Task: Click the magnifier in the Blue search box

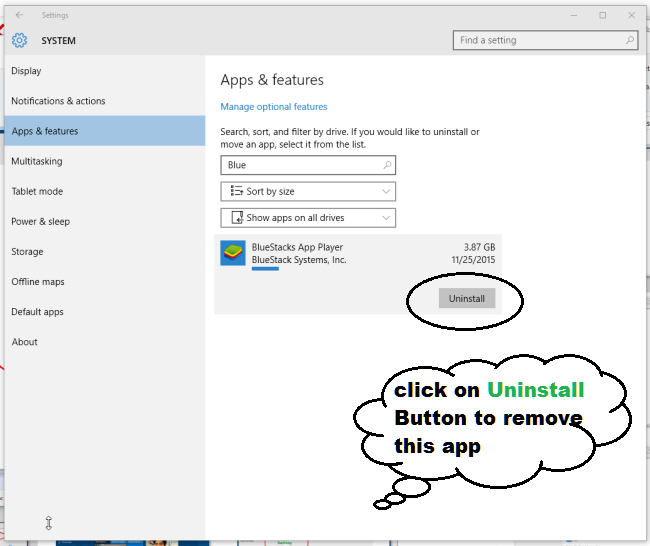Action: pyautogui.click(x=387, y=165)
